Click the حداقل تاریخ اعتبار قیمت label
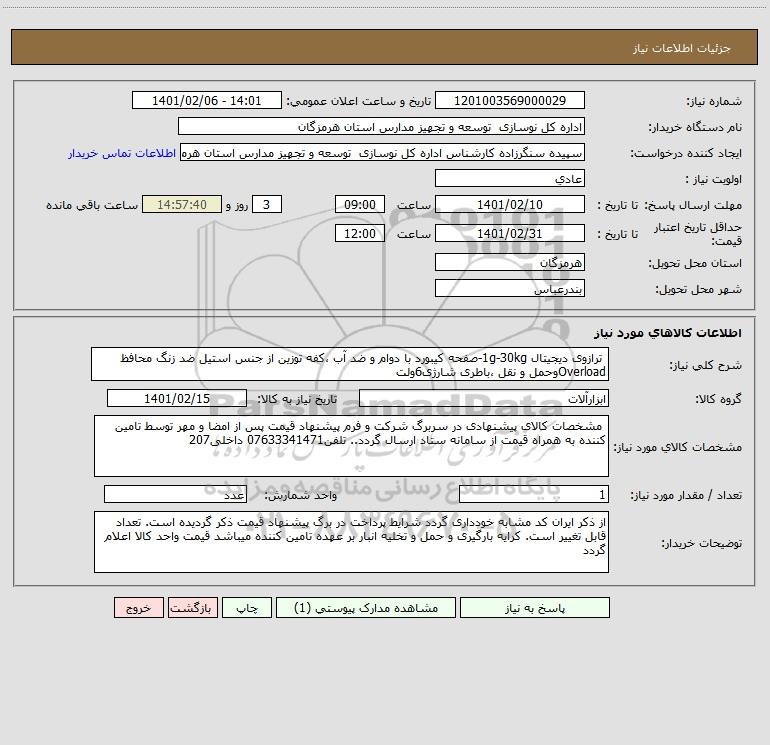The image size is (770, 745). pyautogui.click(x=698, y=234)
